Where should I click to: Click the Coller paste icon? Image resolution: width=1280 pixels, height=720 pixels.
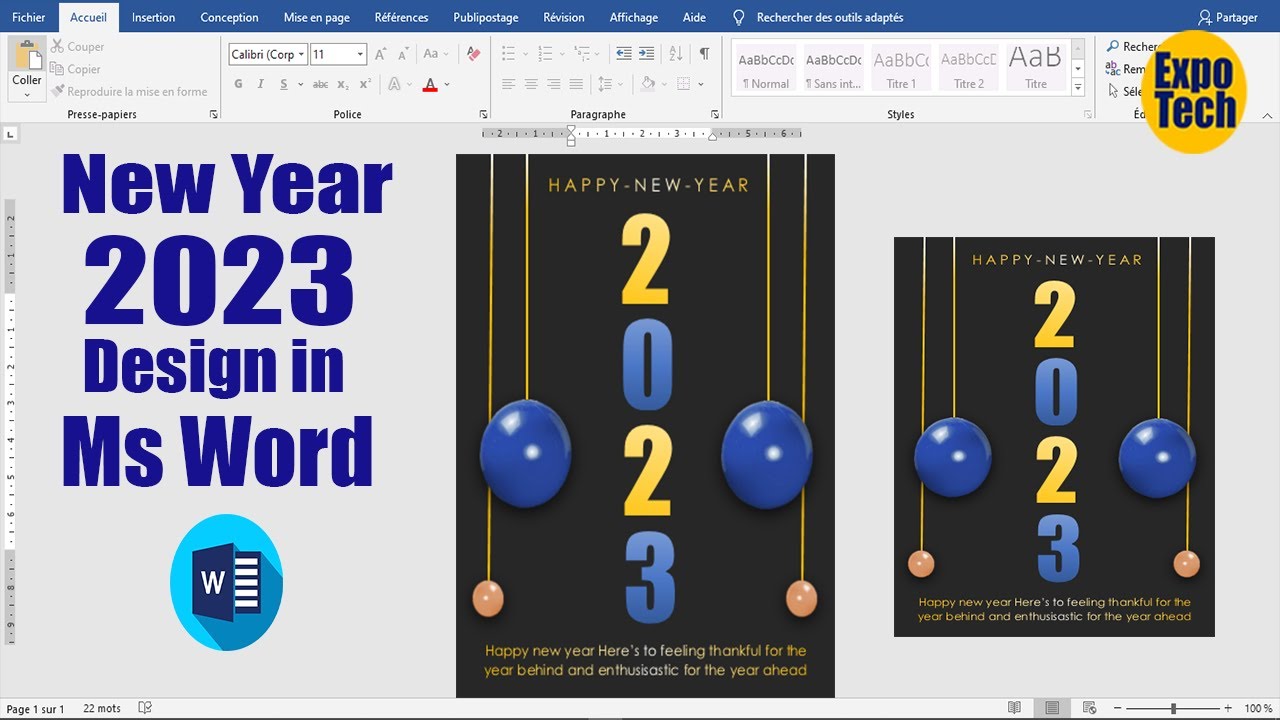point(27,55)
